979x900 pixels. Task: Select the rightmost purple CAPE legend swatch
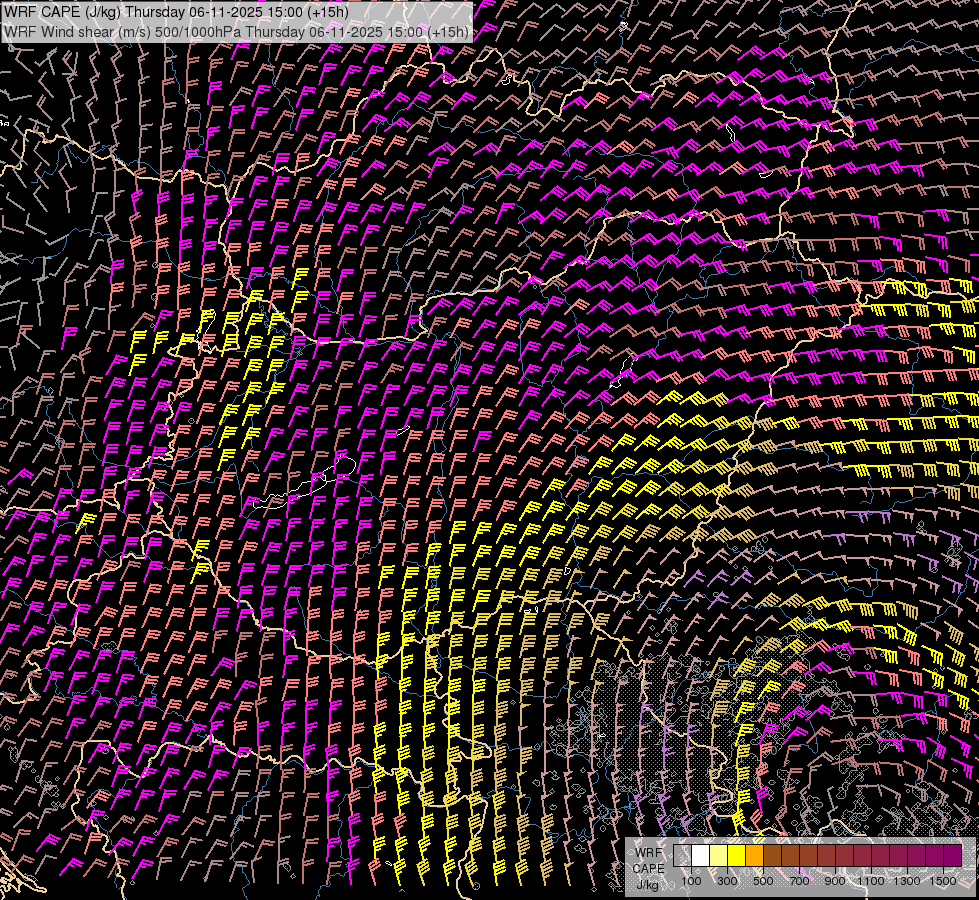(953, 855)
